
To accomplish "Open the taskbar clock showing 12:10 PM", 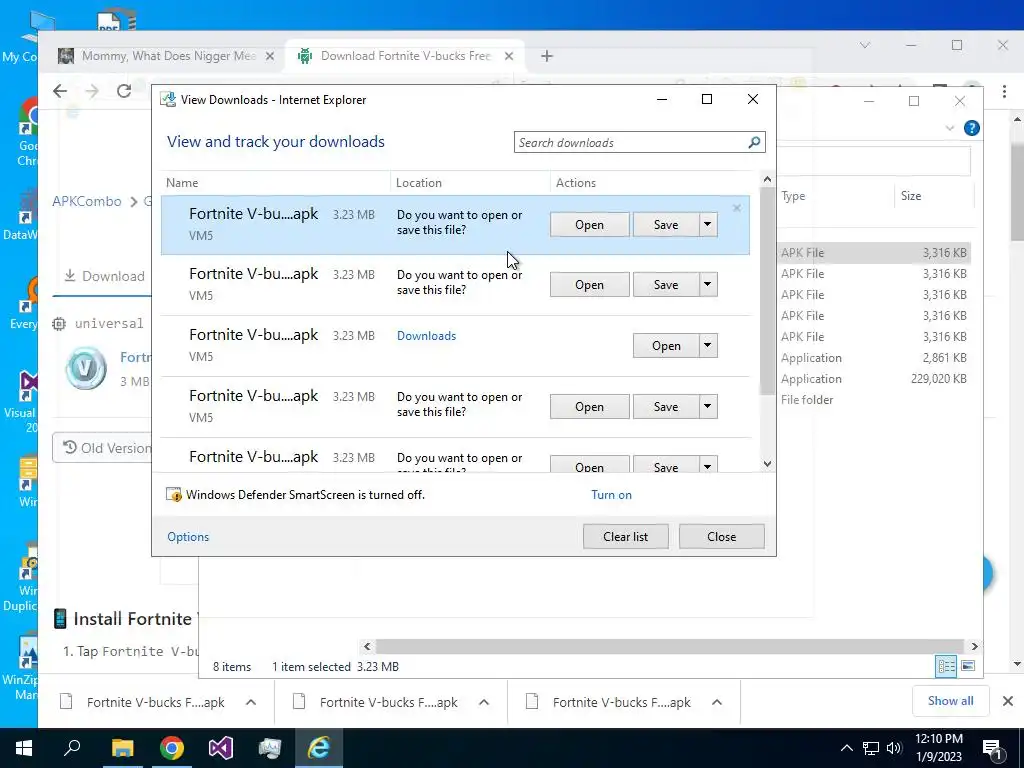I will [938, 748].
